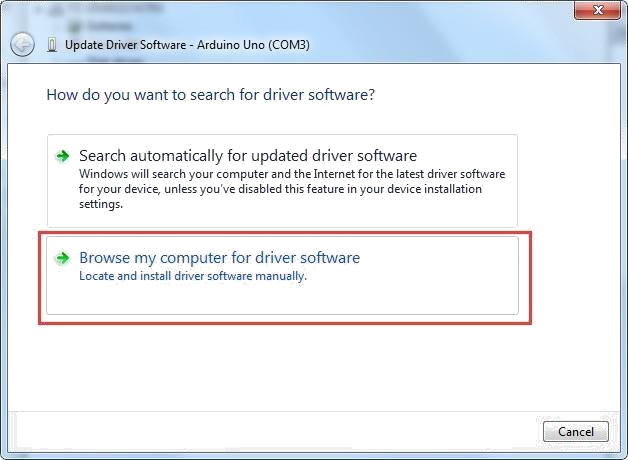The image size is (628, 460).
Task: Close the Update Driver Software dialog
Action: click(x=598, y=10)
